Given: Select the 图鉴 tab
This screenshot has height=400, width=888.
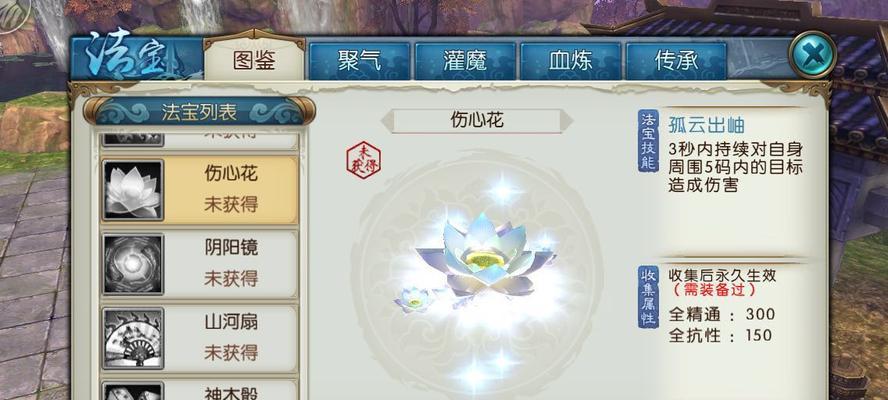Looking at the screenshot, I should pyautogui.click(x=254, y=59).
